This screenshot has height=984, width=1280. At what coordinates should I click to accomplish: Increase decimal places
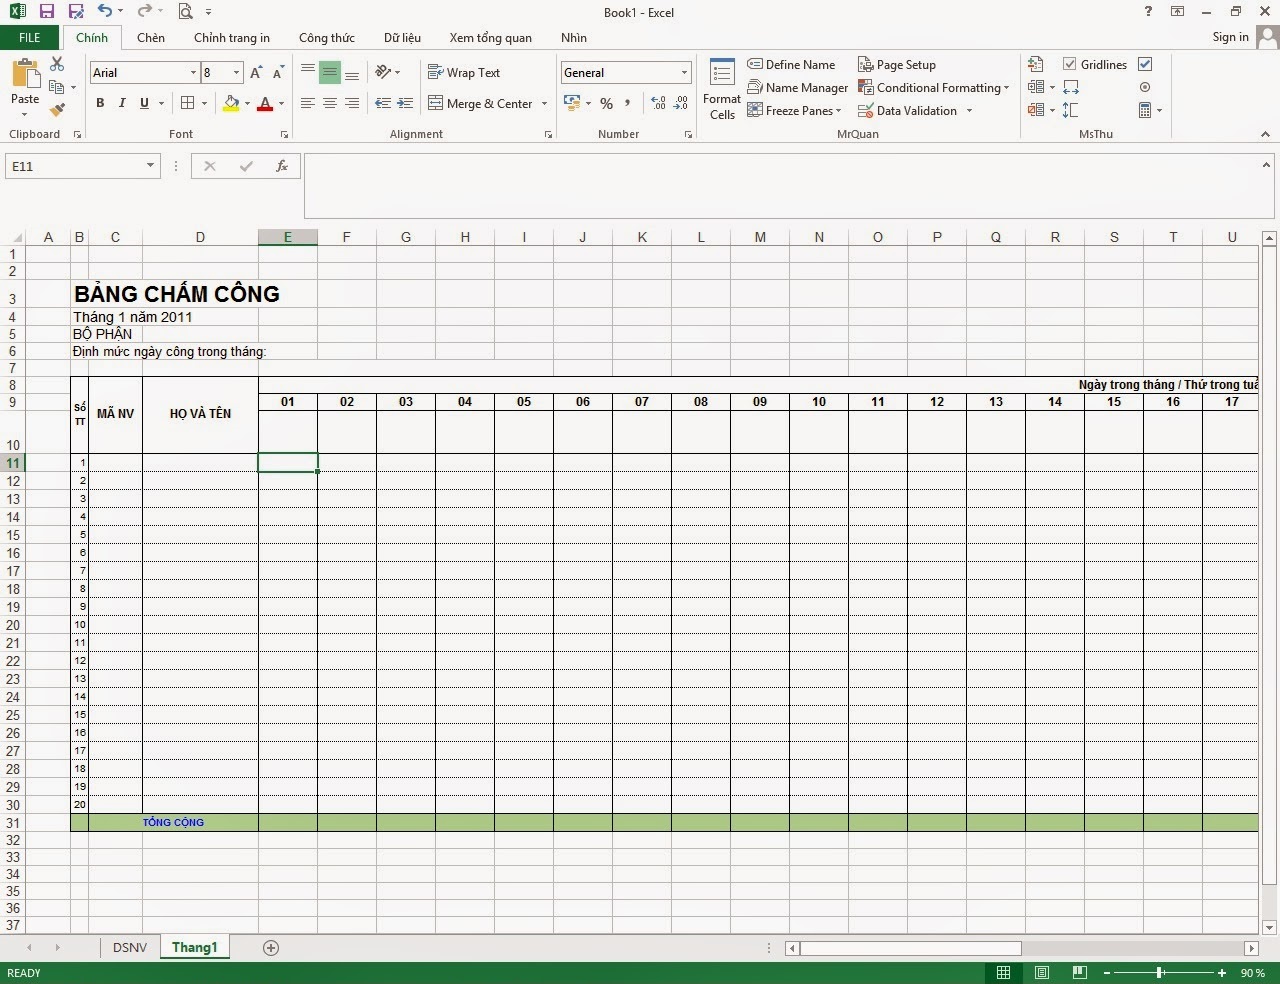point(658,103)
